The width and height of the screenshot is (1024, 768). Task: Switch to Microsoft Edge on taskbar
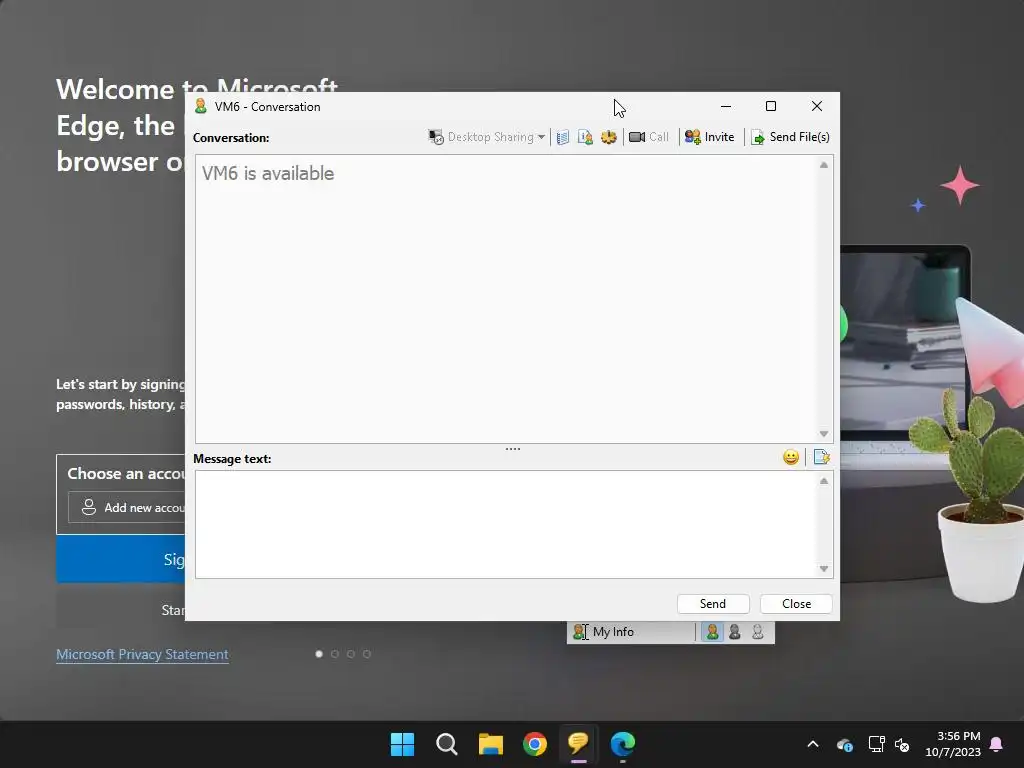point(623,744)
